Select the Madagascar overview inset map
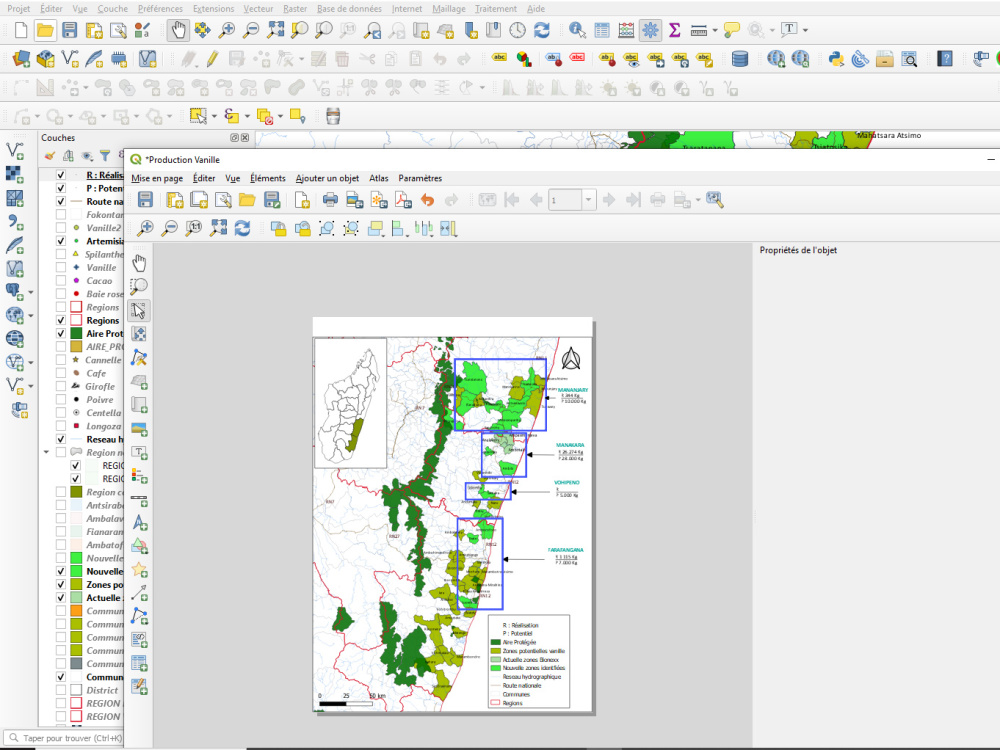Image resolution: width=1000 pixels, height=750 pixels. [x=351, y=403]
